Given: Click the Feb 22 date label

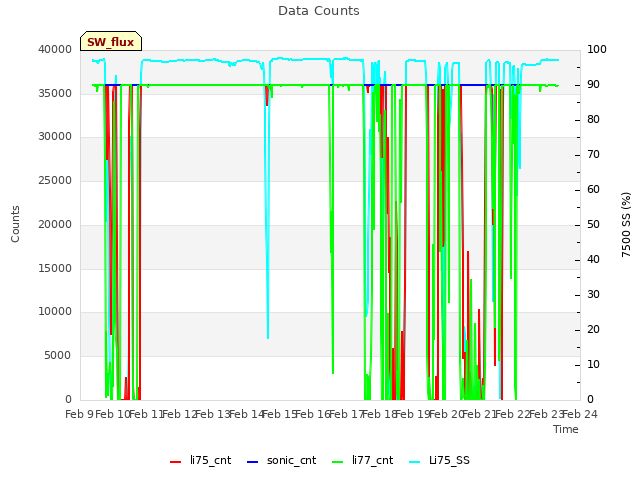Looking at the screenshot, I should coord(513,414).
